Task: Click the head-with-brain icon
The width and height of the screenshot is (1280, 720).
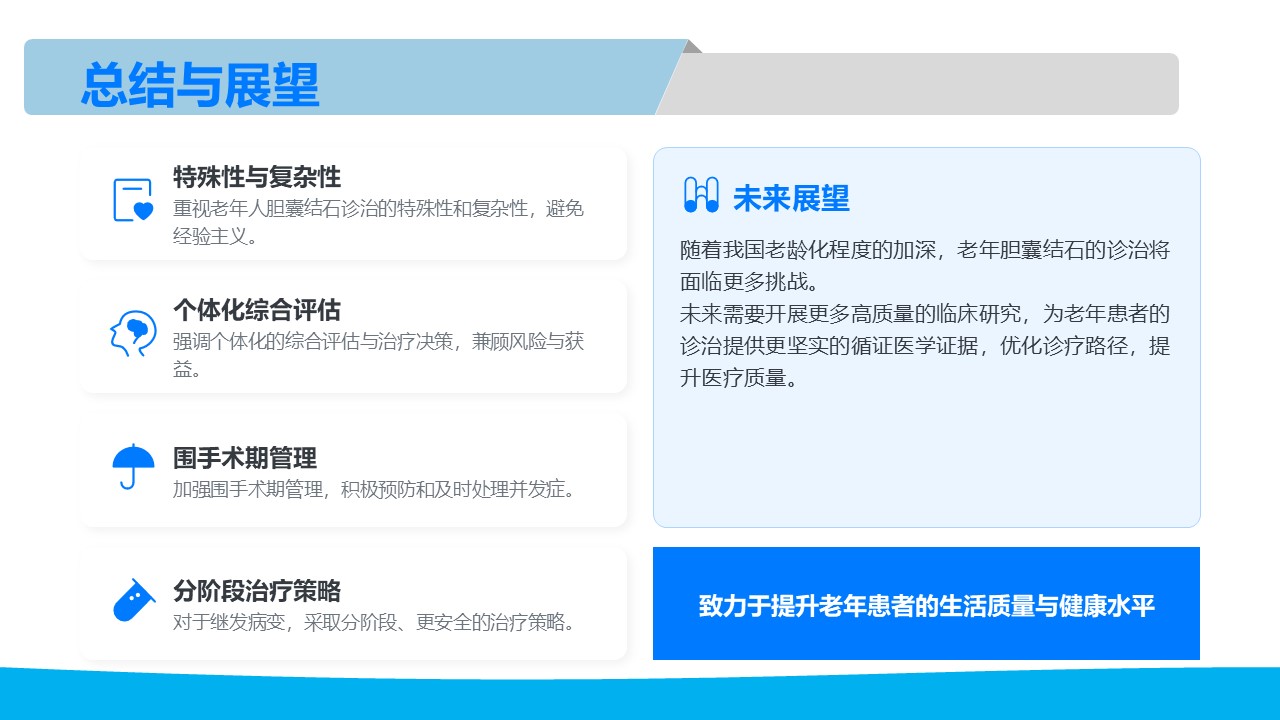Action: [133, 333]
